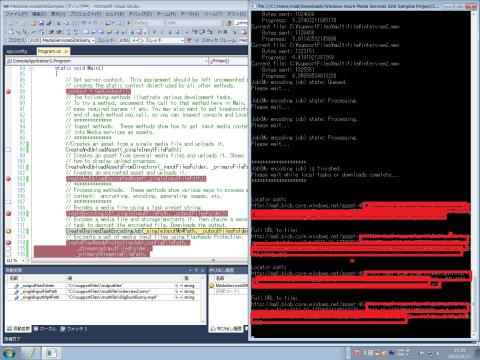This screenshot has width=480, height=360.
Task: Select the _singleInputMp4Path variable row
Action: (x=104, y=297)
